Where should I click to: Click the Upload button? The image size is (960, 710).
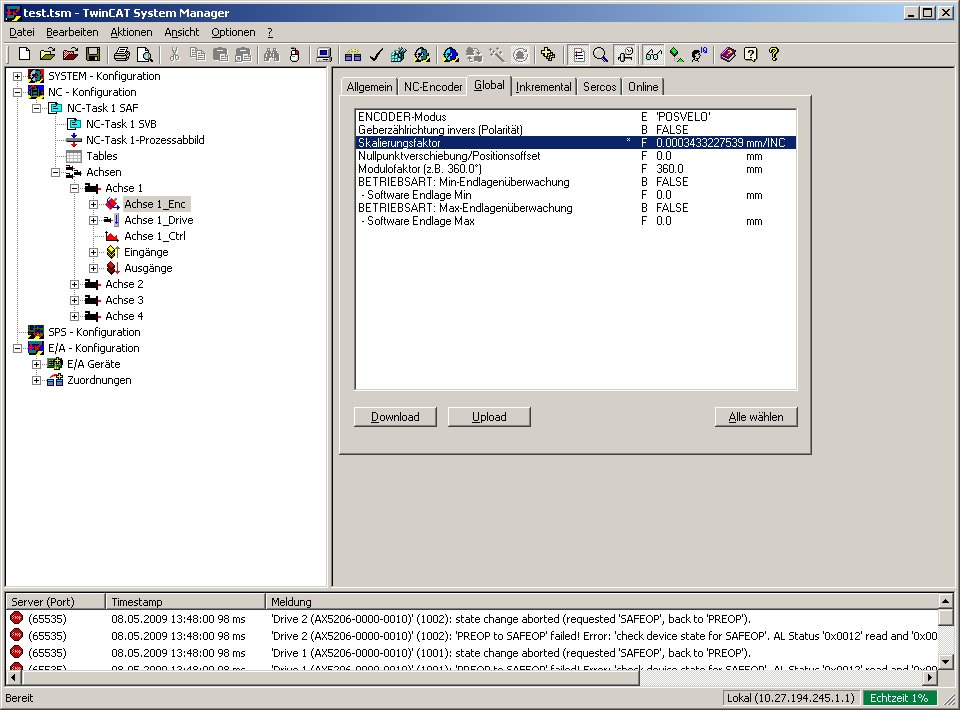coord(489,417)
